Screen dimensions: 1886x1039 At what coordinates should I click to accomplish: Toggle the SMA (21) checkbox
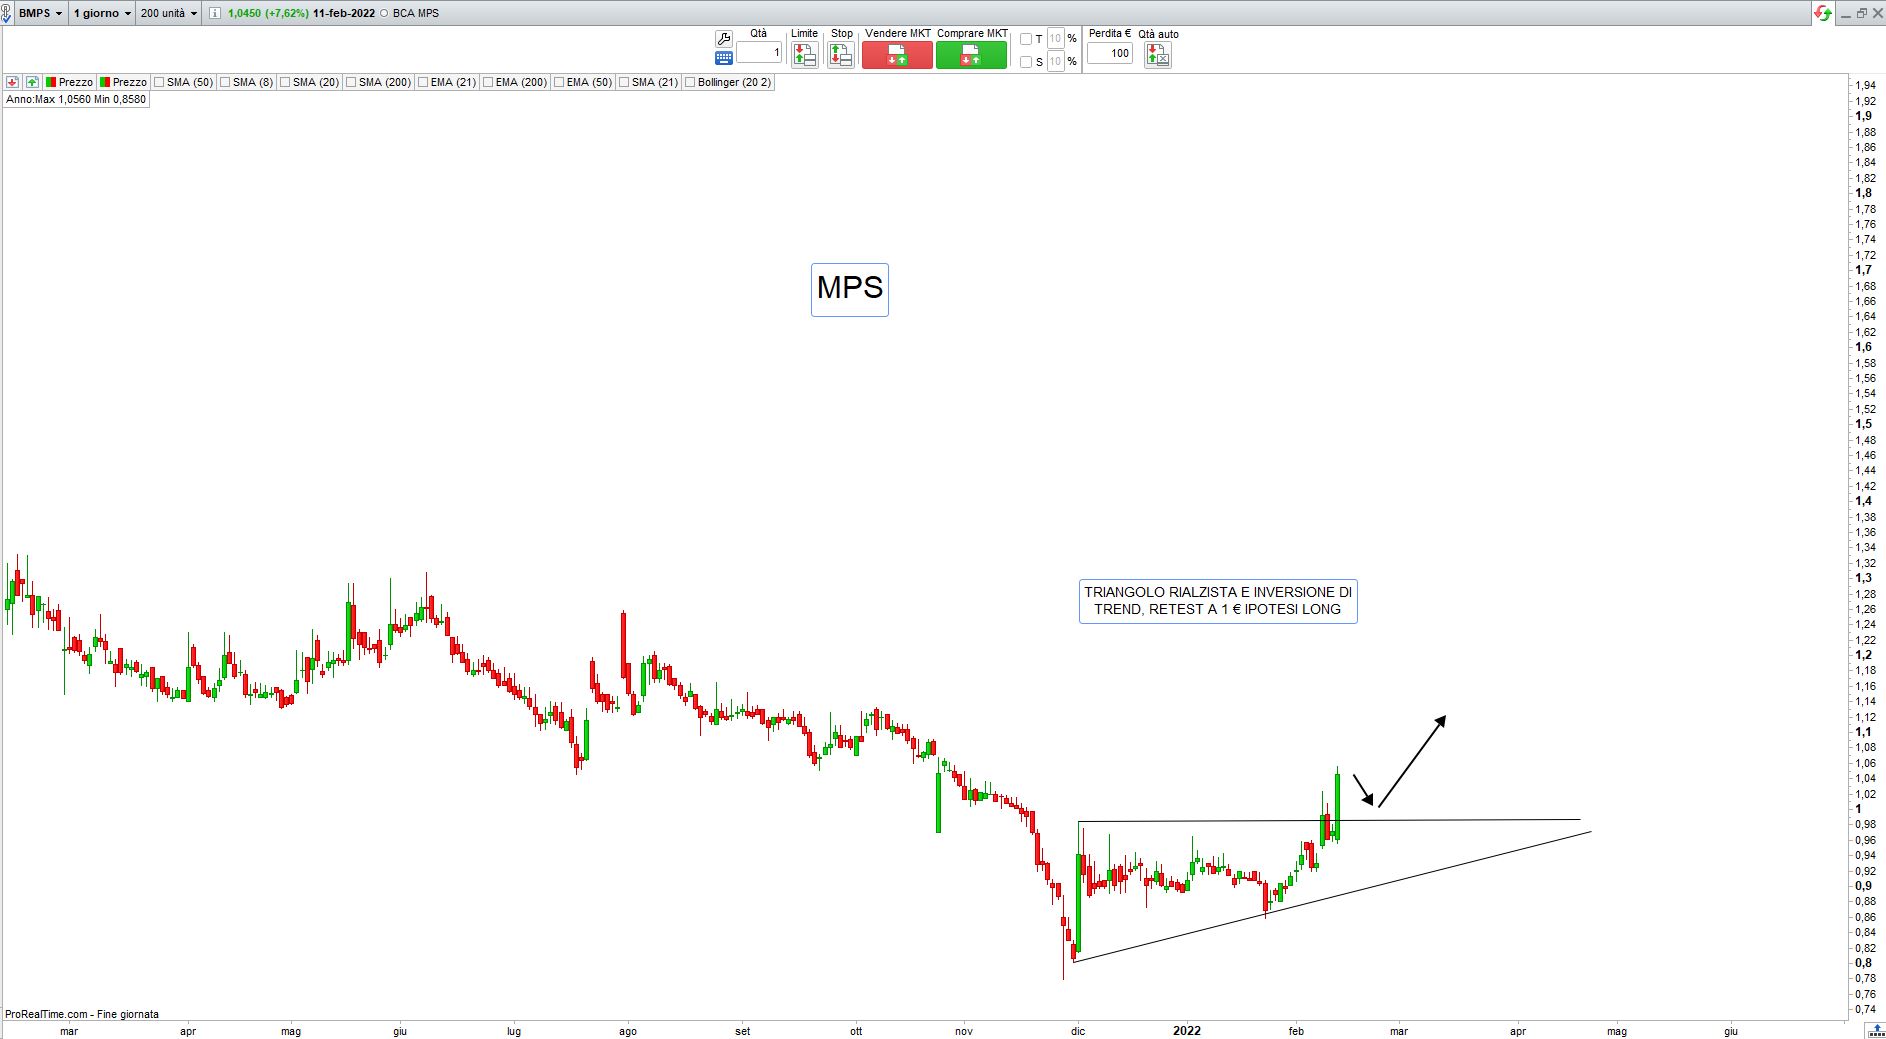[624, 82]
